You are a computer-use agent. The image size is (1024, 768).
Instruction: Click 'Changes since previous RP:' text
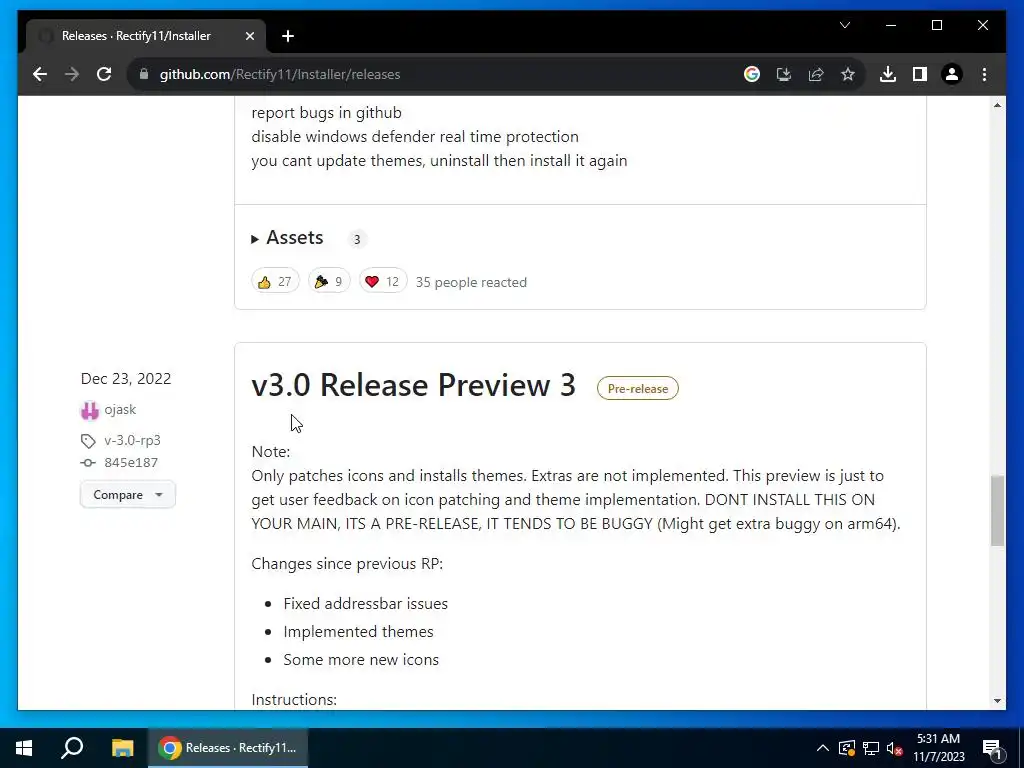347,564
